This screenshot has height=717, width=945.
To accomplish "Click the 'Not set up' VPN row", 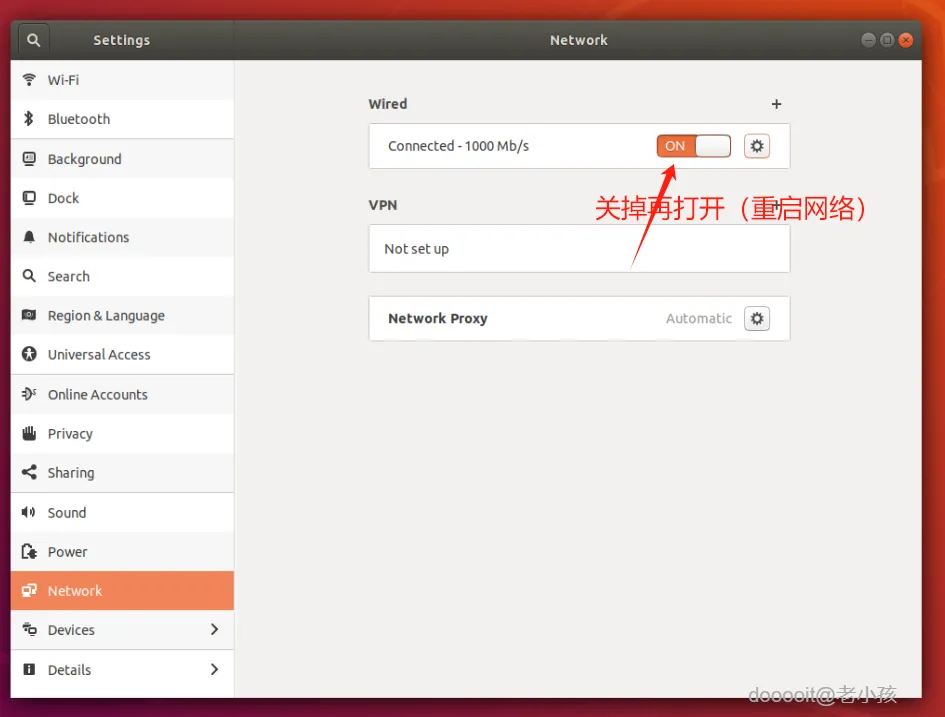I will (579, 248).
